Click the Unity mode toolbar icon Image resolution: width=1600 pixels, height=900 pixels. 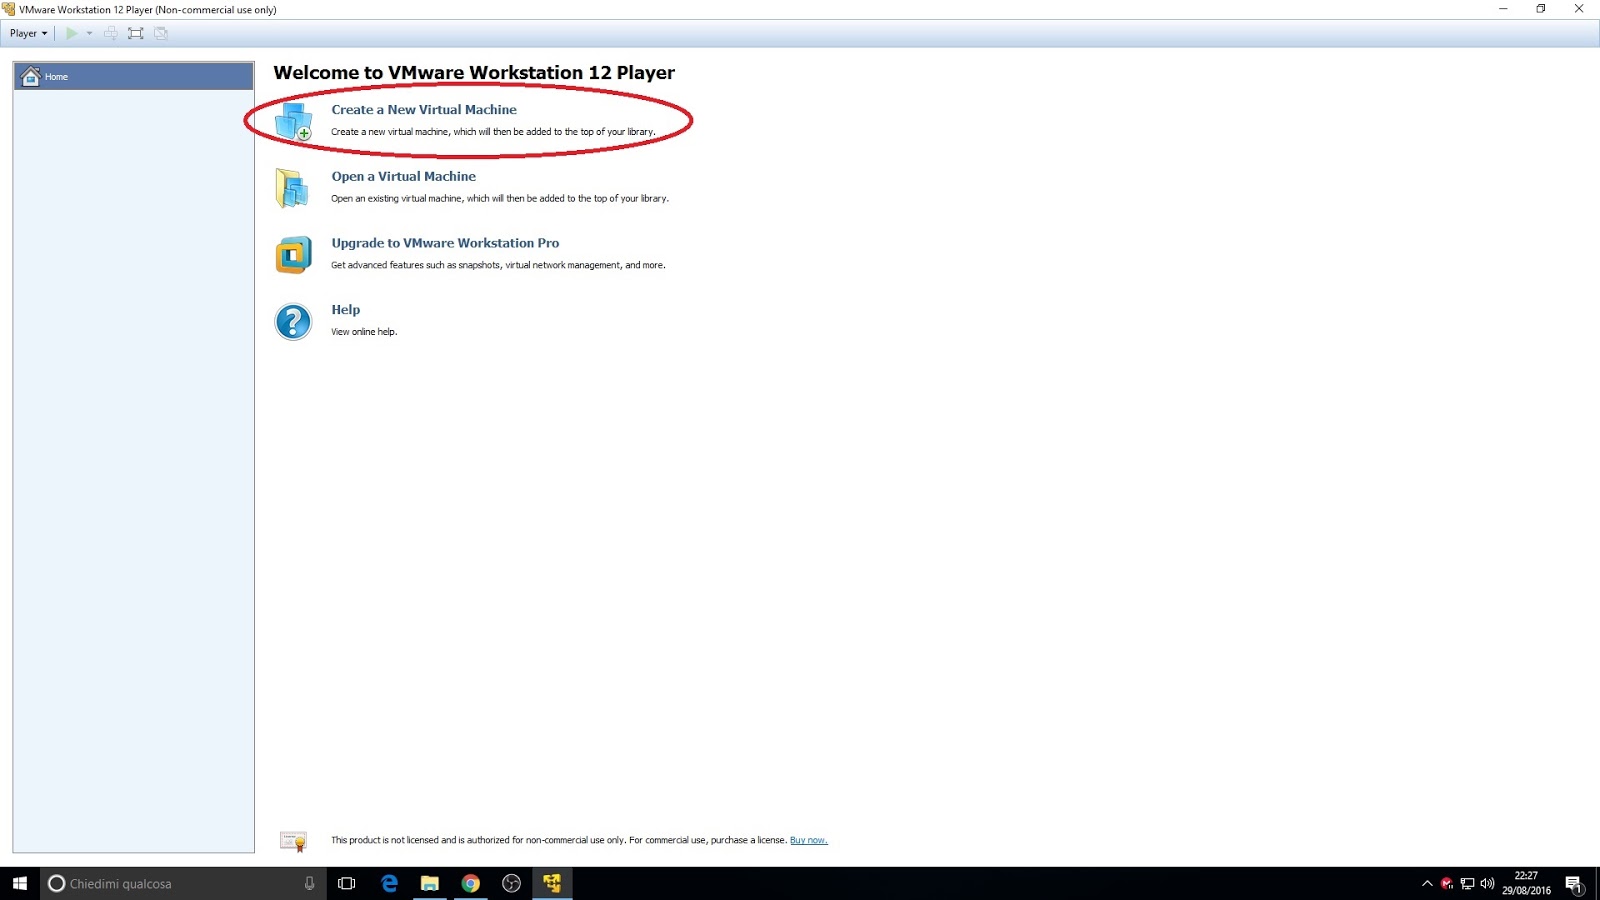[x=161, y=33]
